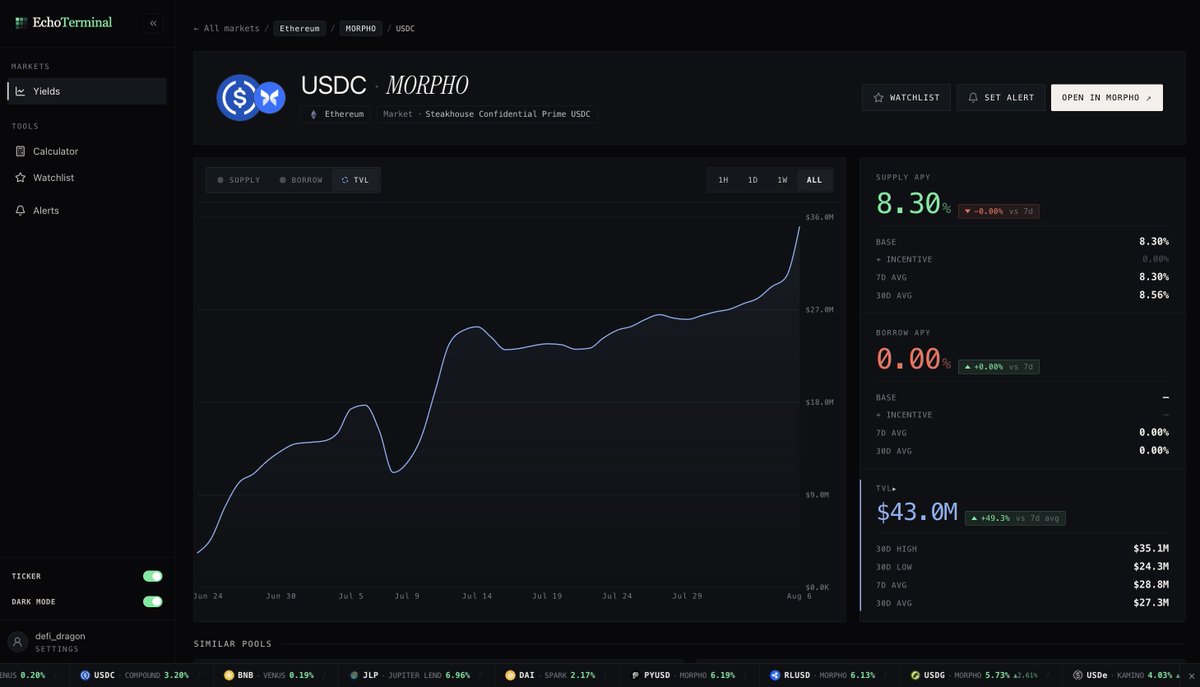Collapse the sidebar with the chevron button
Viewport: 1200px width, 687px height.
153,22
